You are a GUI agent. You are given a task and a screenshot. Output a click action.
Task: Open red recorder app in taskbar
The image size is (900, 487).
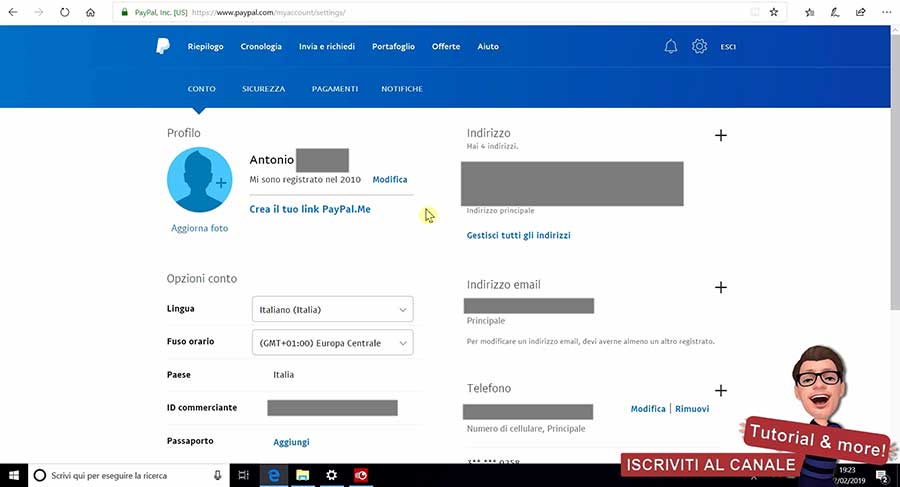tap(360, 476)
